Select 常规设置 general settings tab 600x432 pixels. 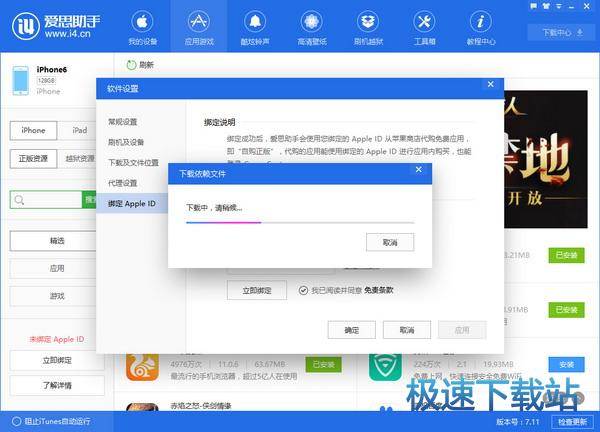[122, 122]
